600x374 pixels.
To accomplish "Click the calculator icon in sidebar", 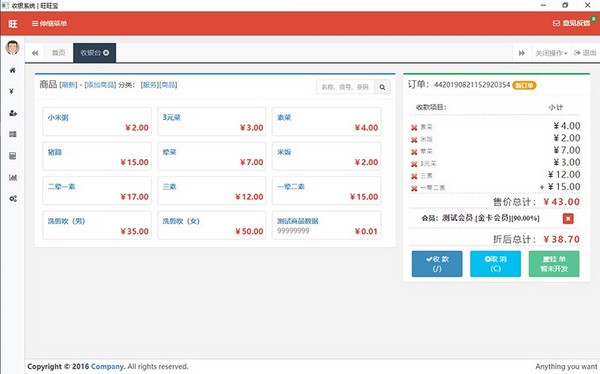I will click(x=13, y=156).
